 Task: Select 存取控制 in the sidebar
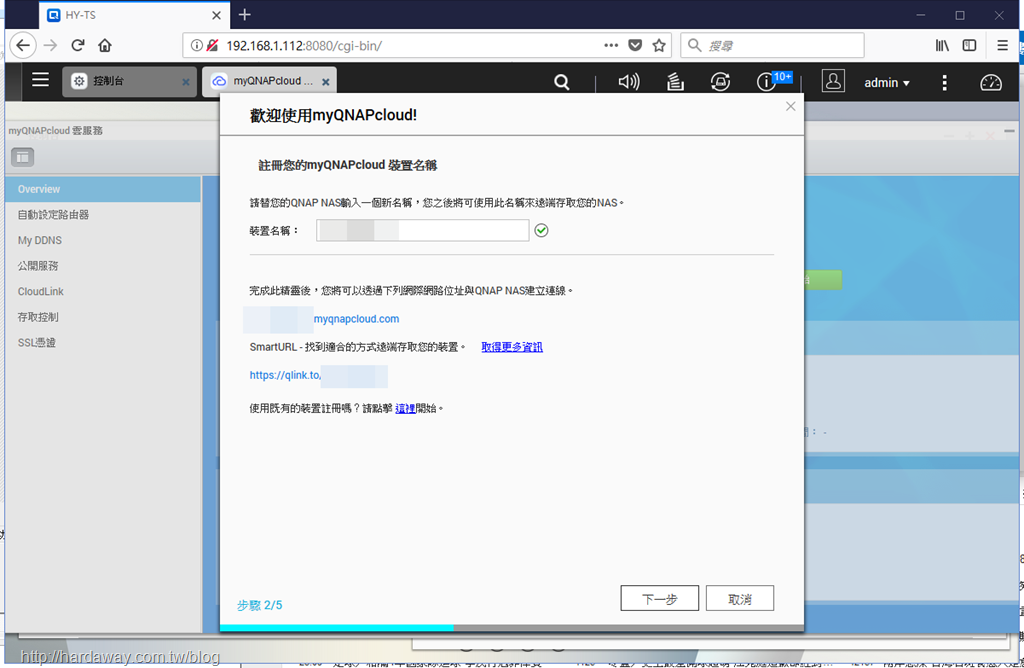103,317
